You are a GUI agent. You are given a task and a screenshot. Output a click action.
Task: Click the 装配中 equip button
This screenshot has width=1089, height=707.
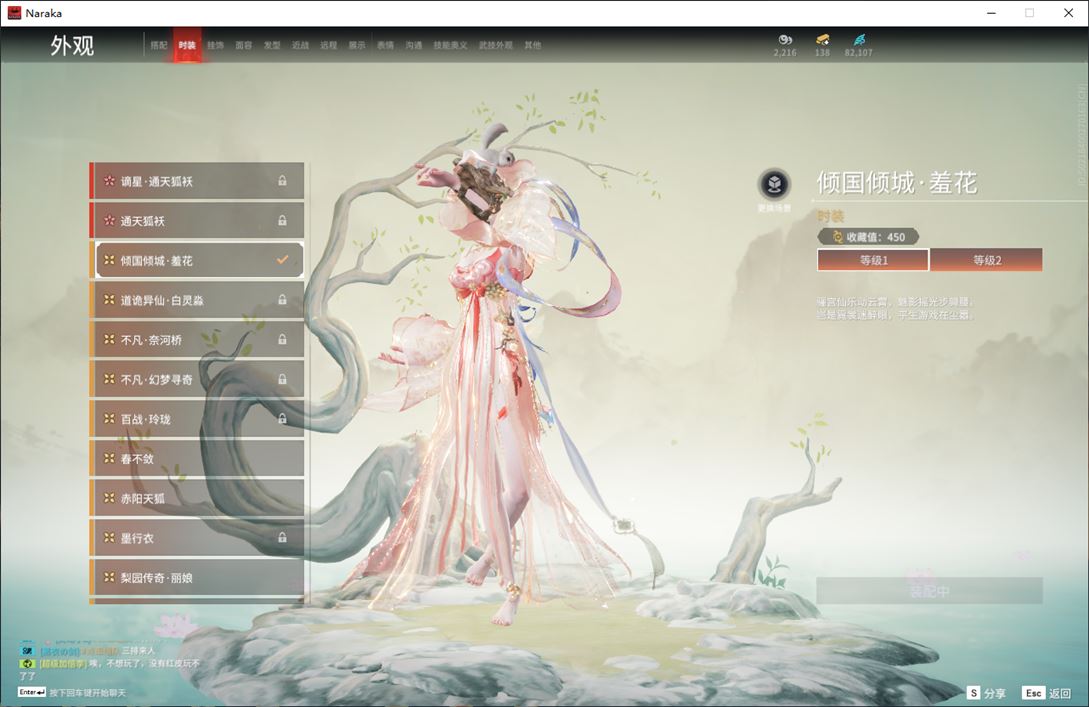click(x=929, y=591)
